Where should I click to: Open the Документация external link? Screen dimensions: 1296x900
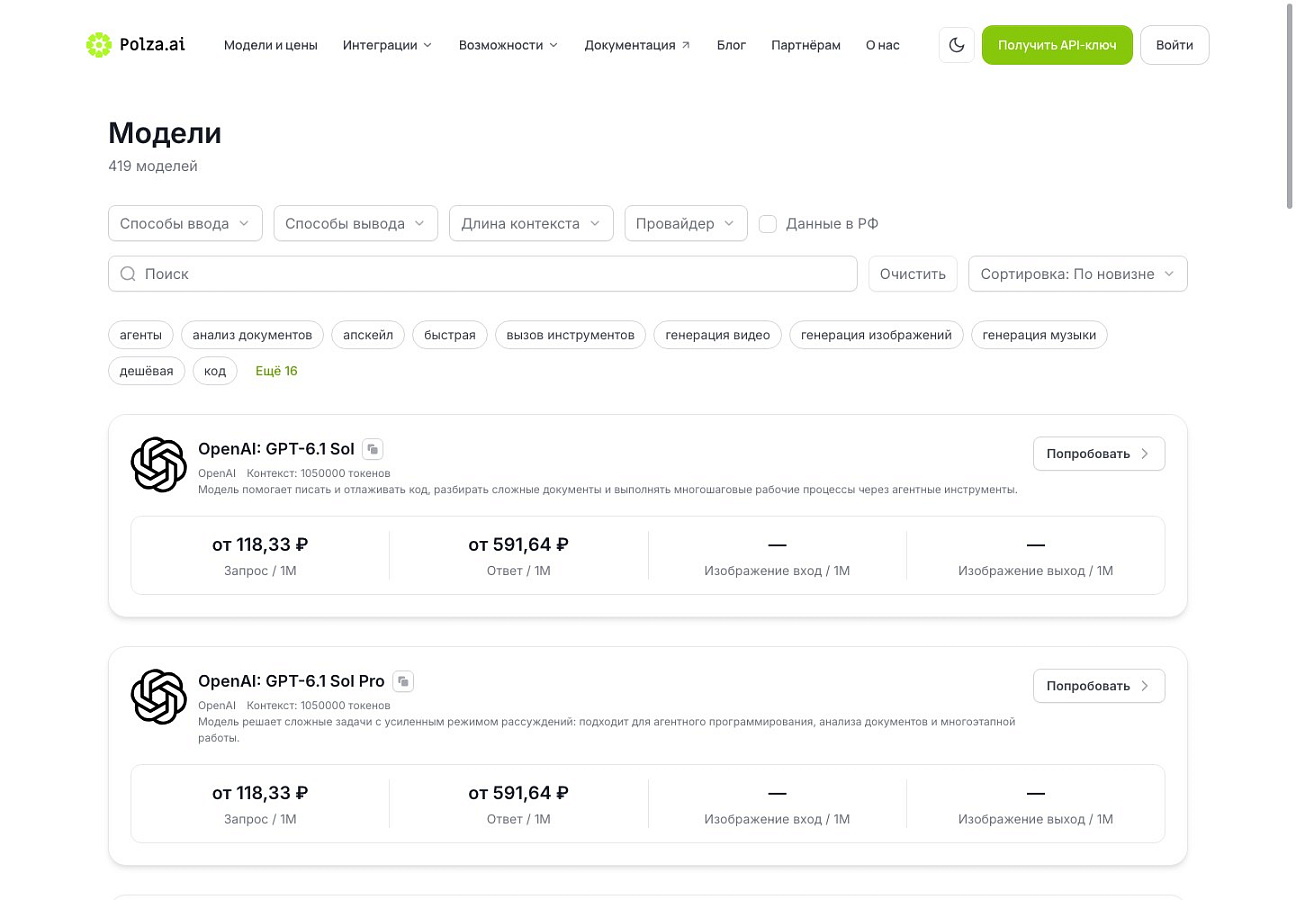point(638,45)
